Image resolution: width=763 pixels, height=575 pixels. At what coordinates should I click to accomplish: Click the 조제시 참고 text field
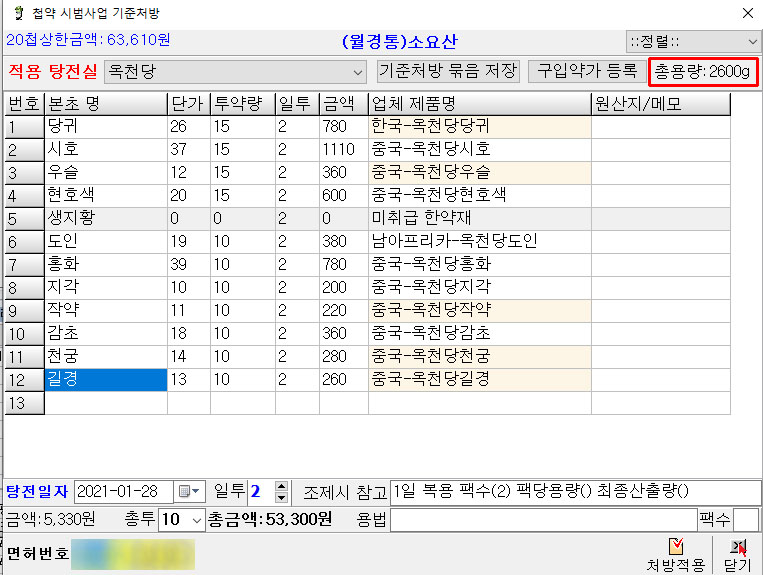point(574,491)
